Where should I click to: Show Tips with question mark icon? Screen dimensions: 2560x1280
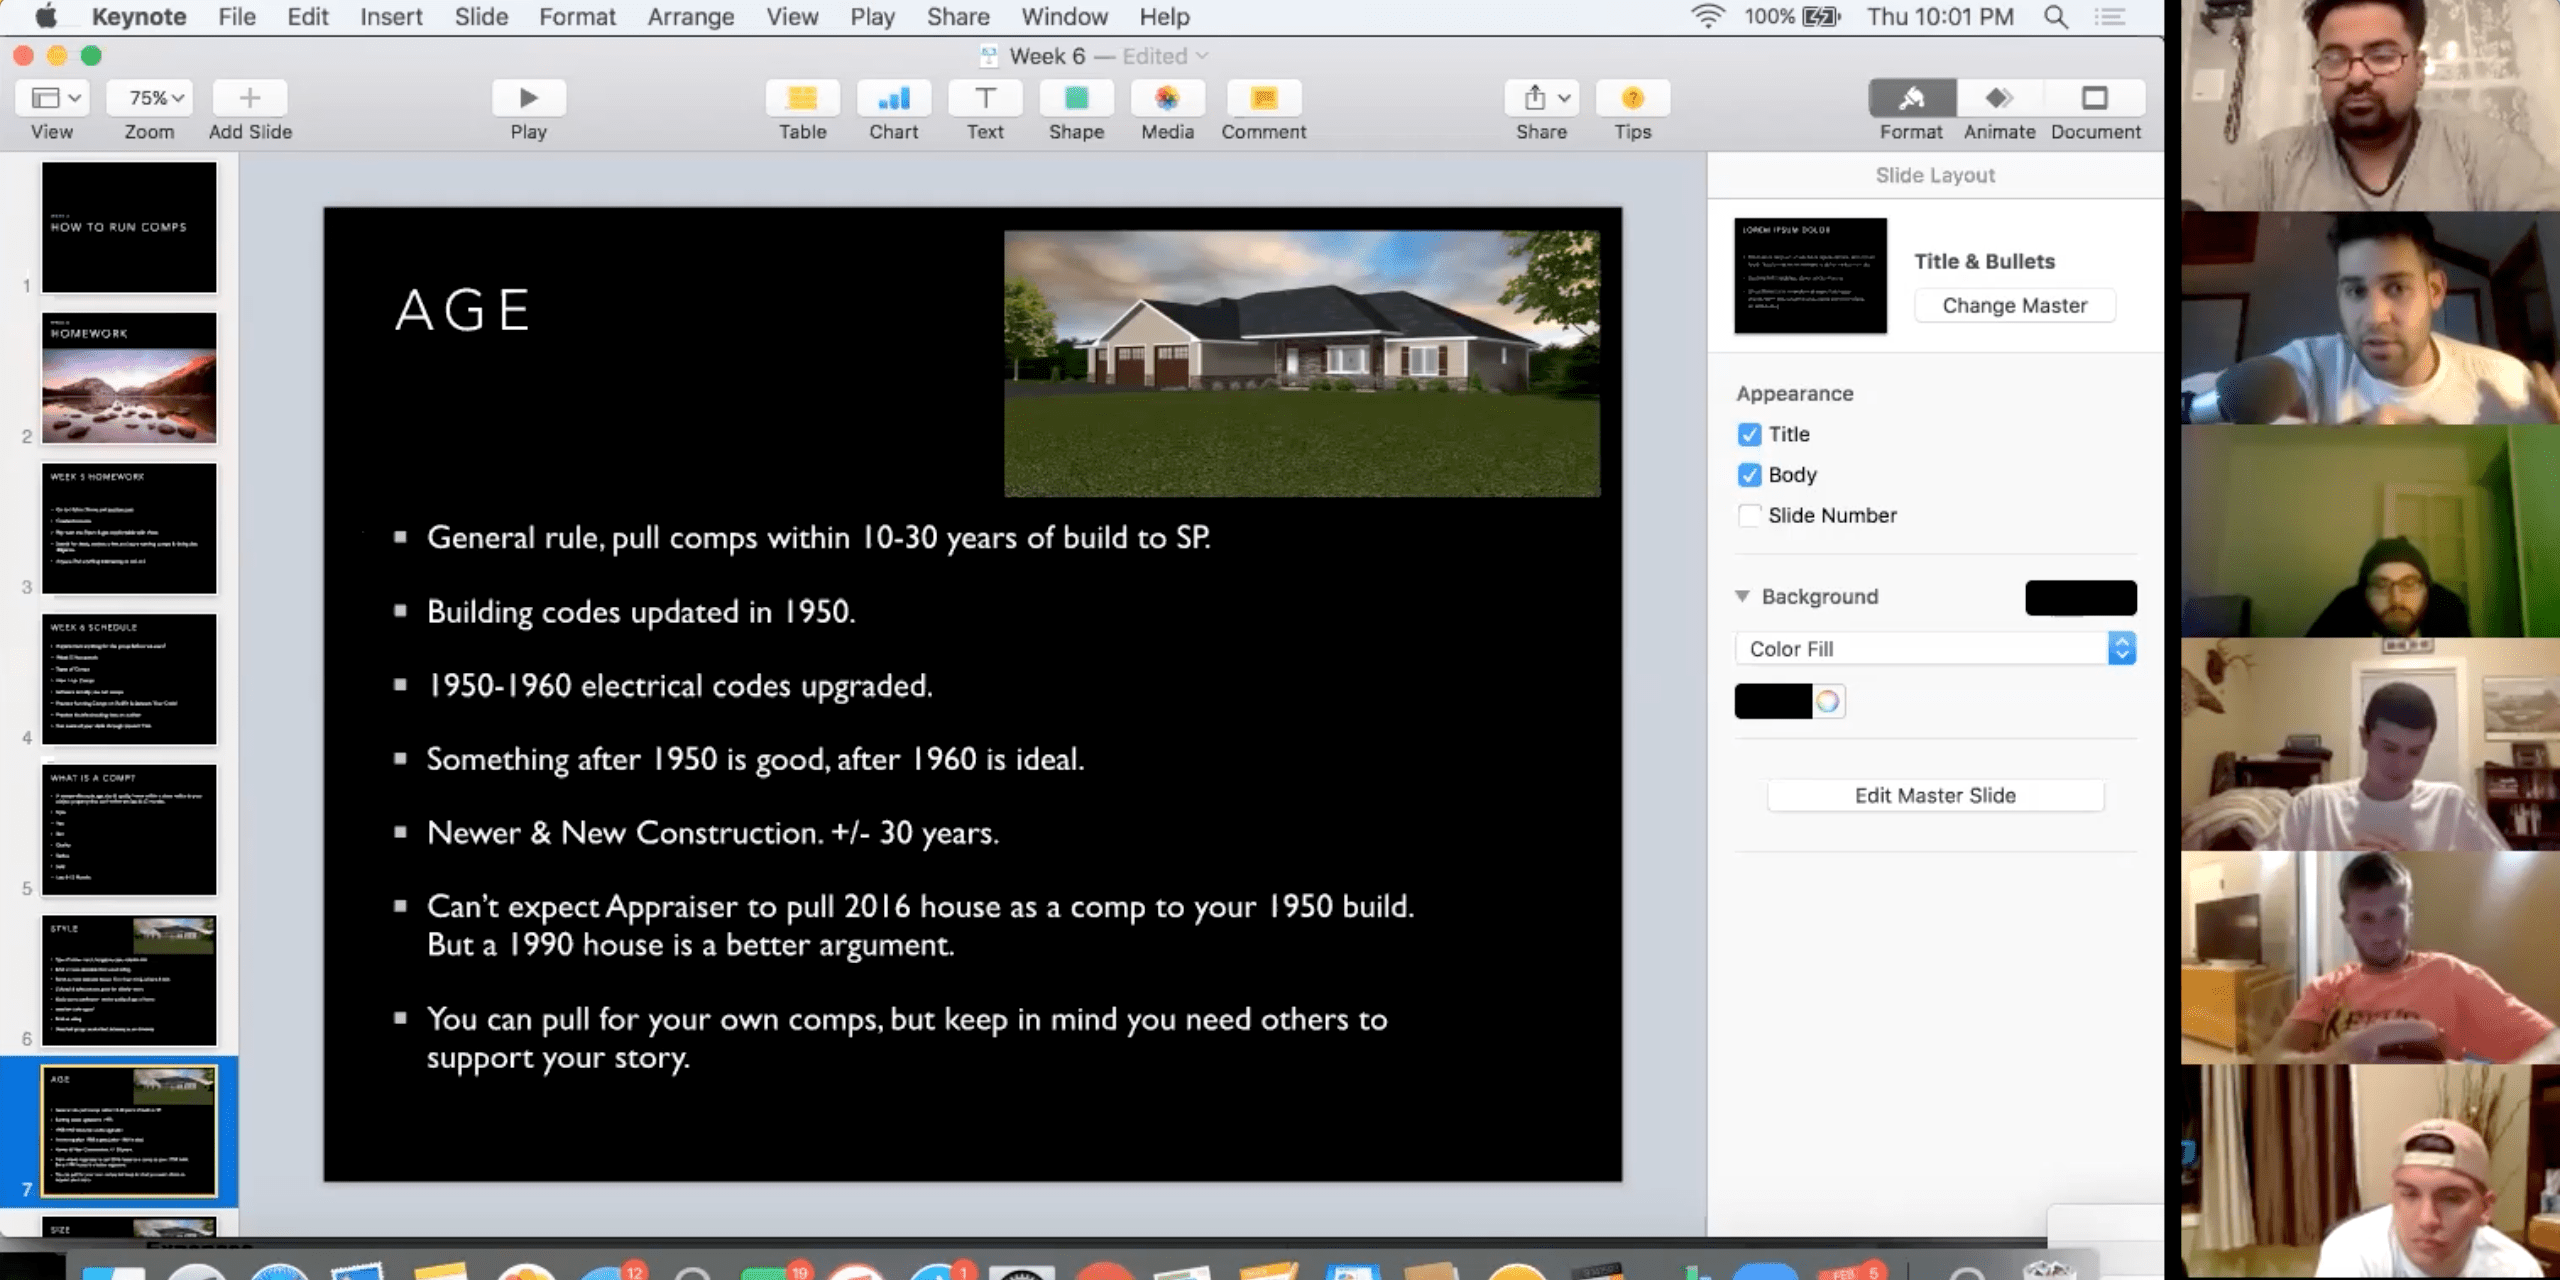point(1632,98)
